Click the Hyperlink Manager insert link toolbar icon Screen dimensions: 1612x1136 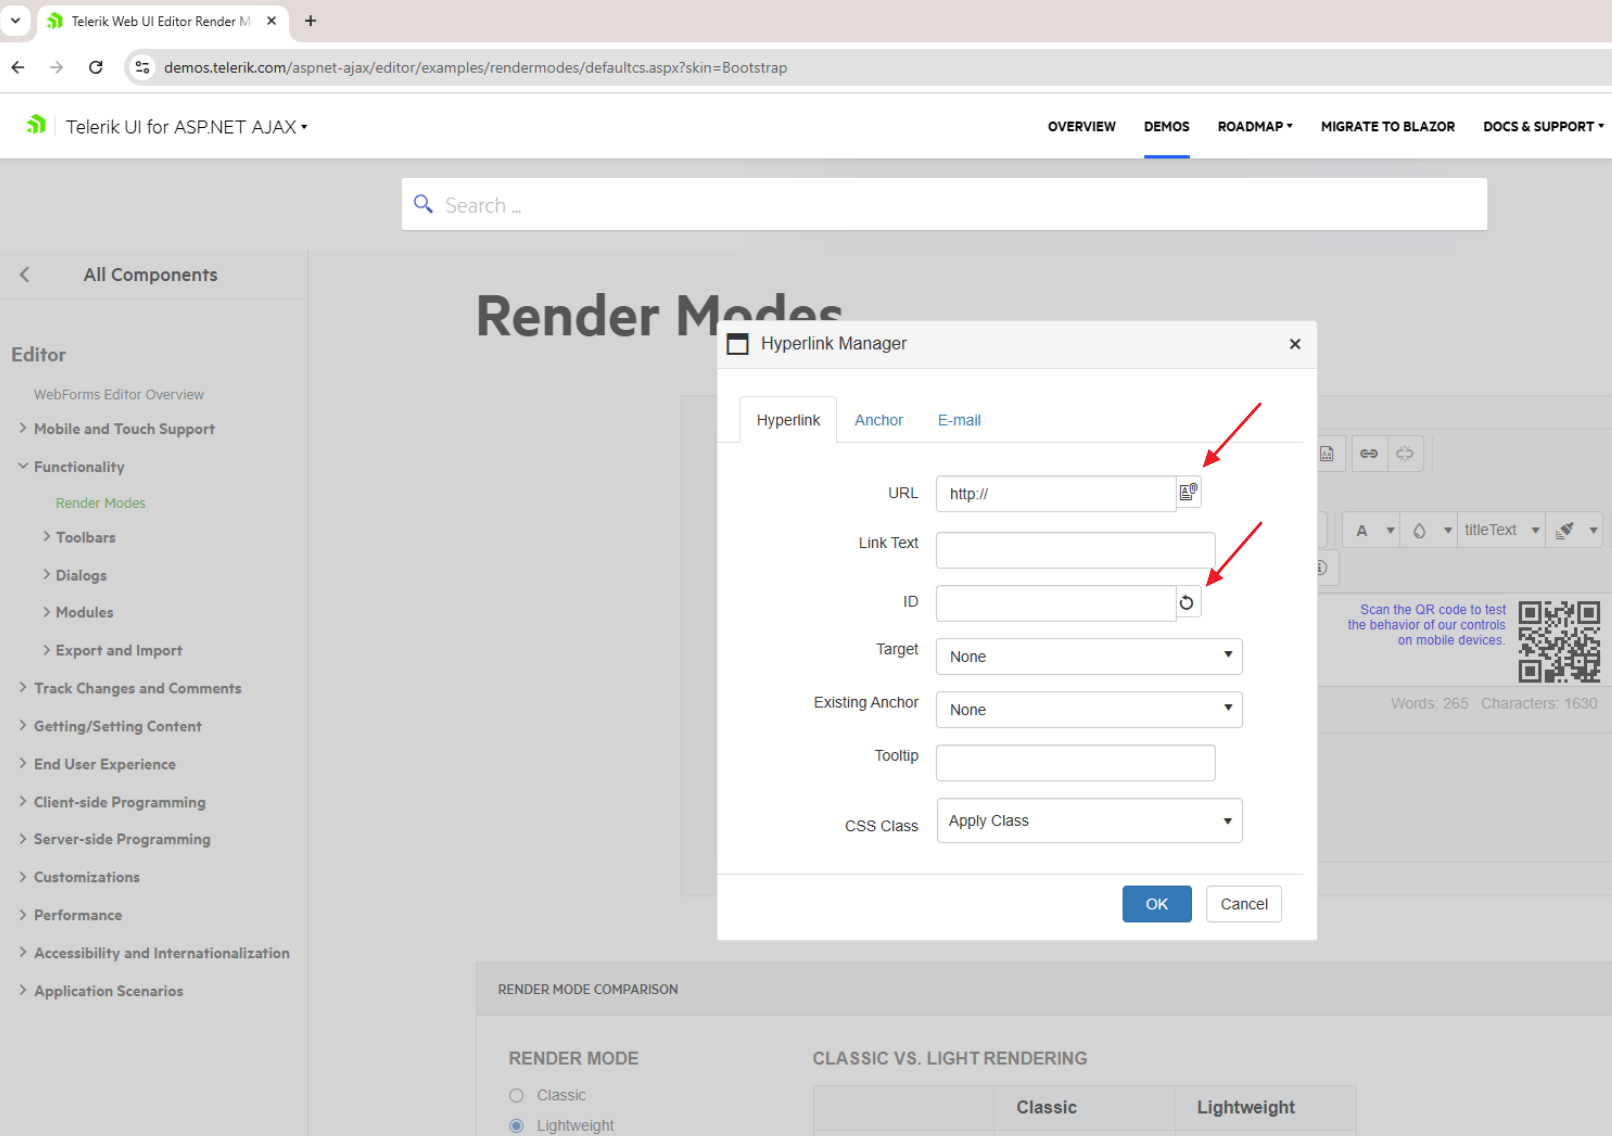[1369, 454]
